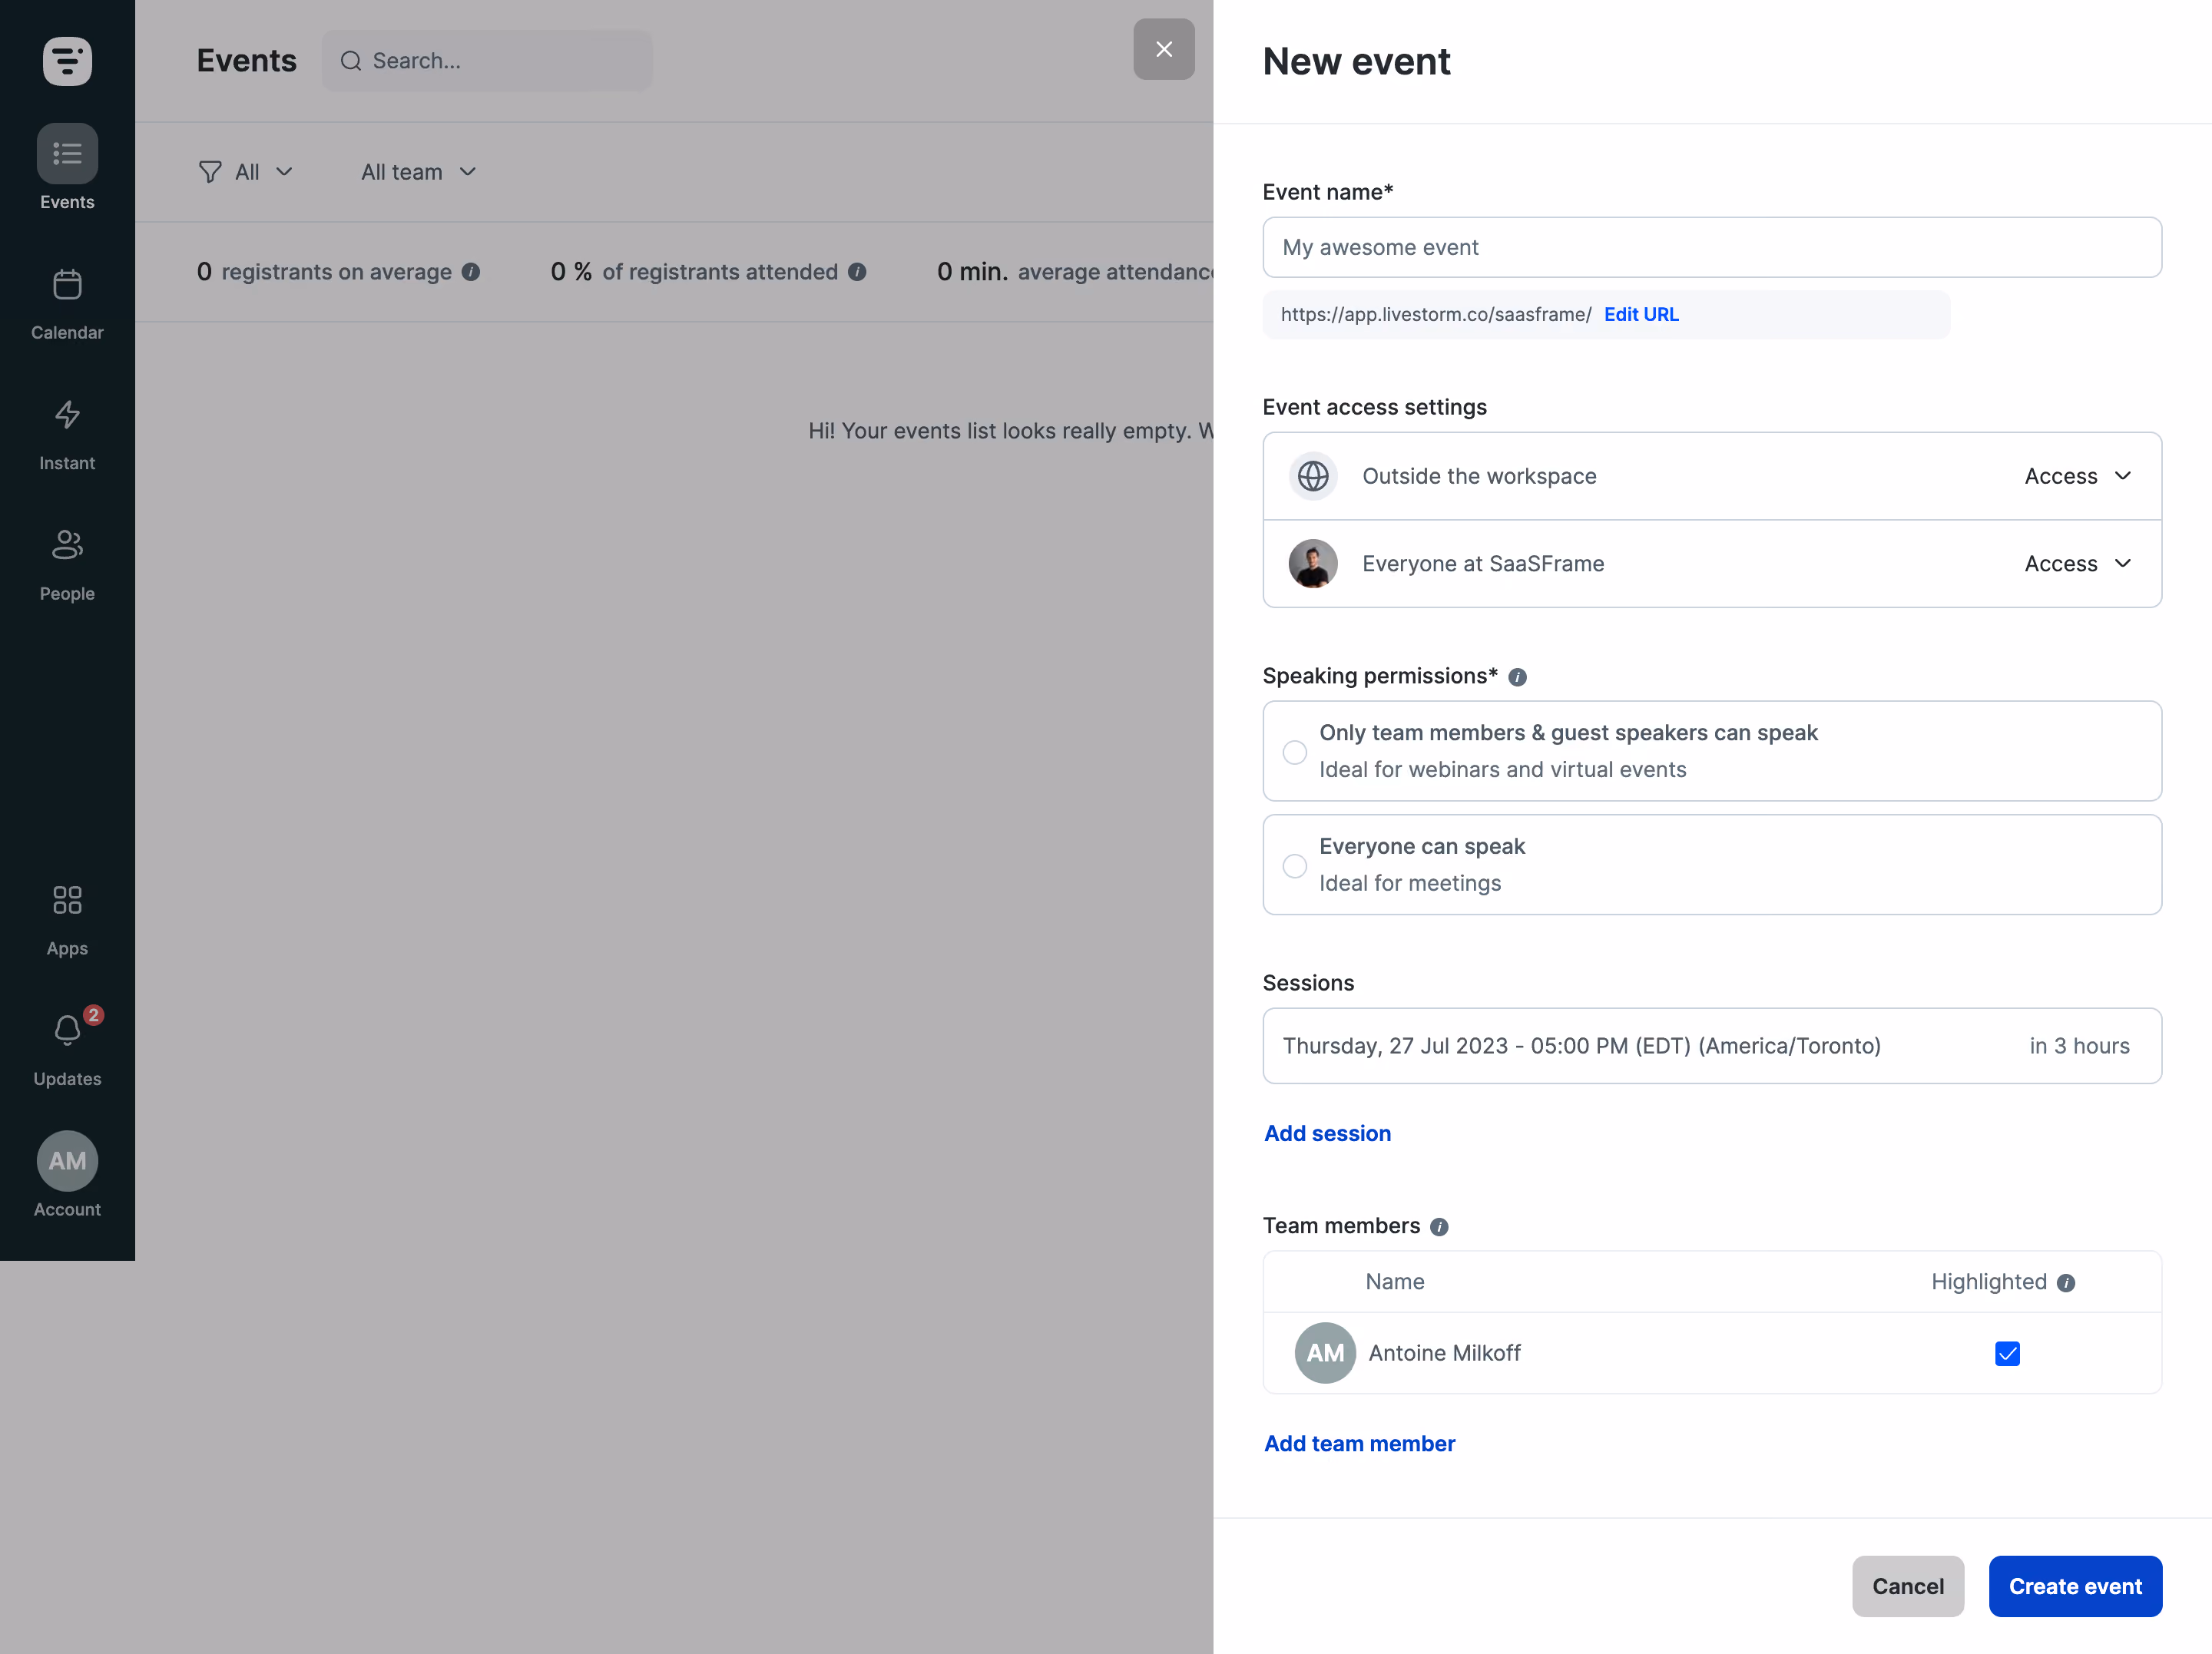Click the event URL https://app.livestorm.co/saasframe/

(x=1436, y=314)
